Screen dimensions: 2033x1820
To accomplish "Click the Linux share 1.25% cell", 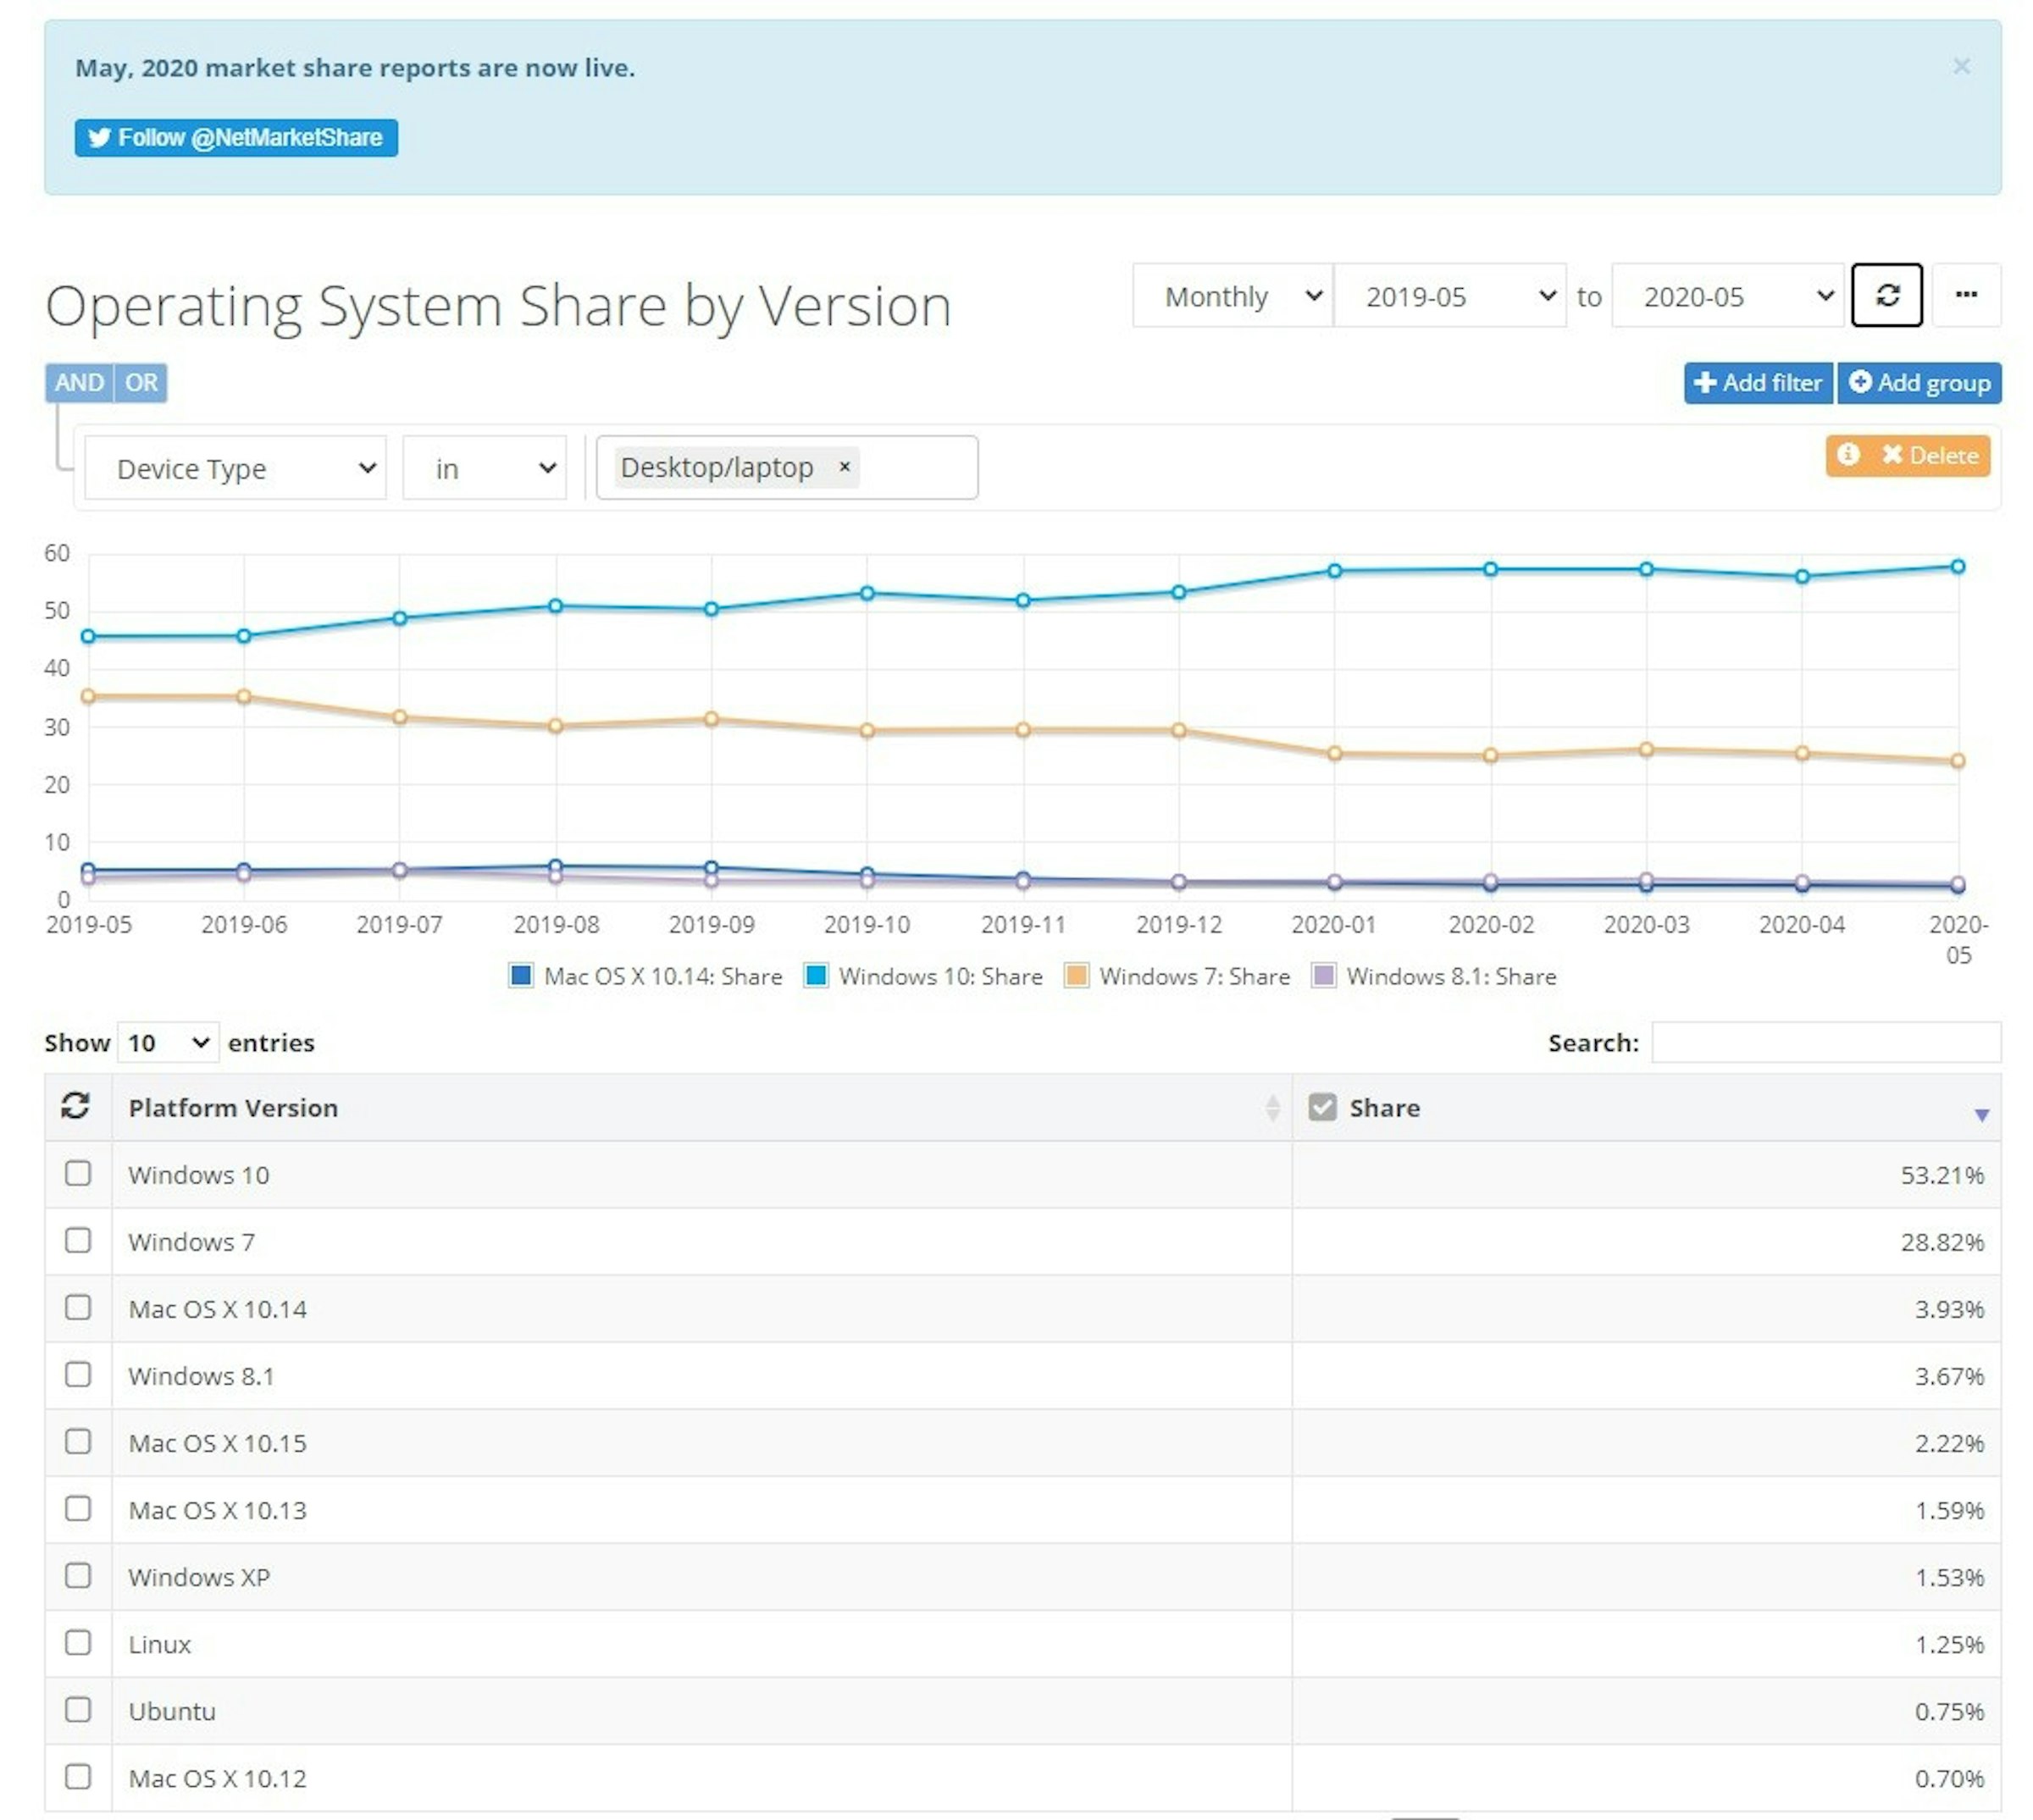I will 1646,1643.
